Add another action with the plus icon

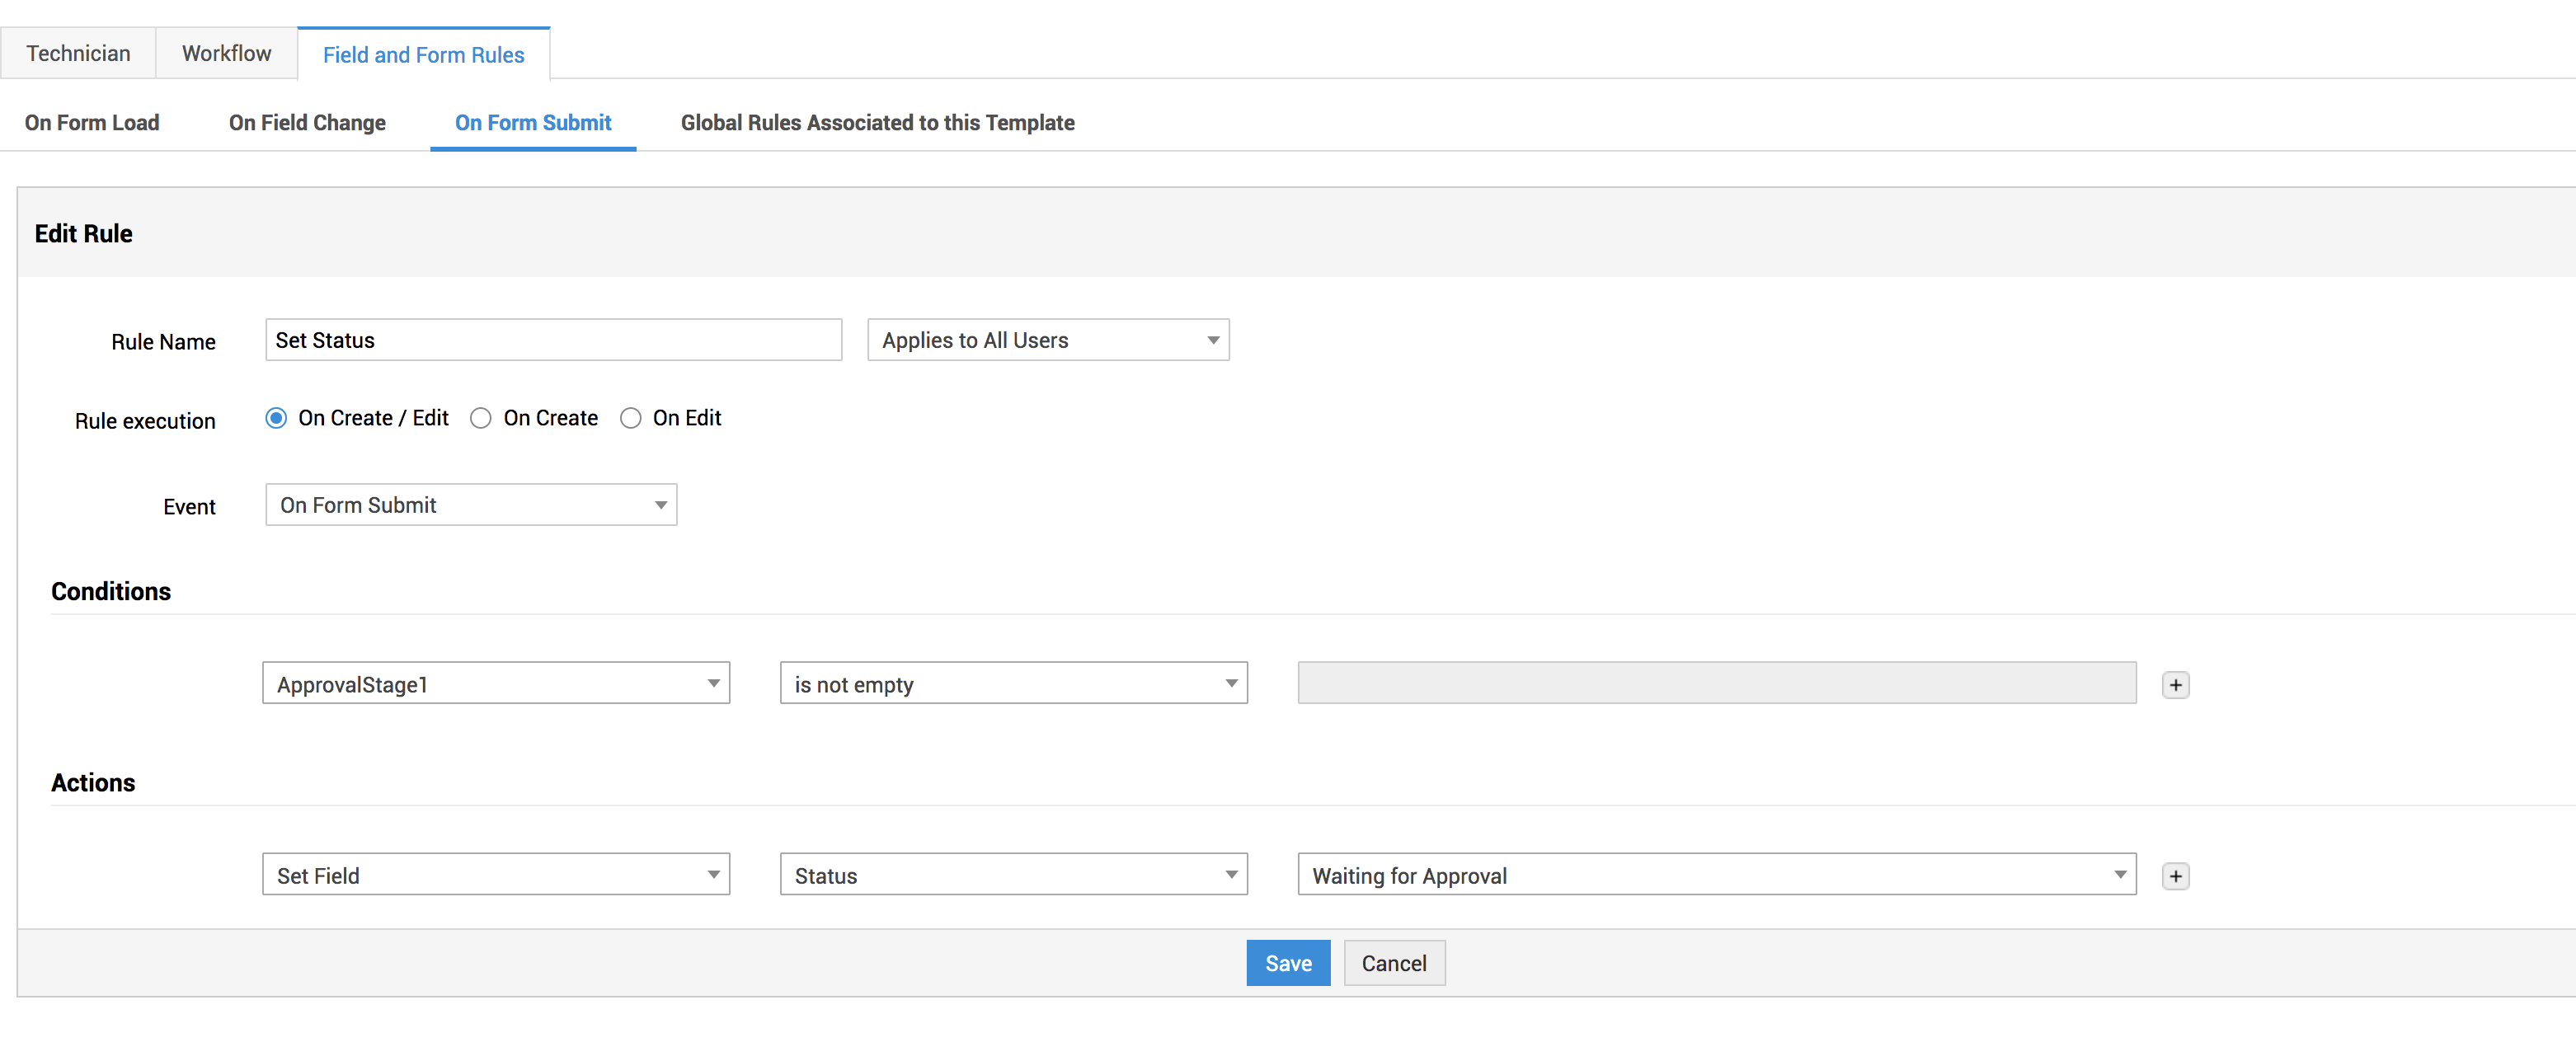click(2175, 876)
